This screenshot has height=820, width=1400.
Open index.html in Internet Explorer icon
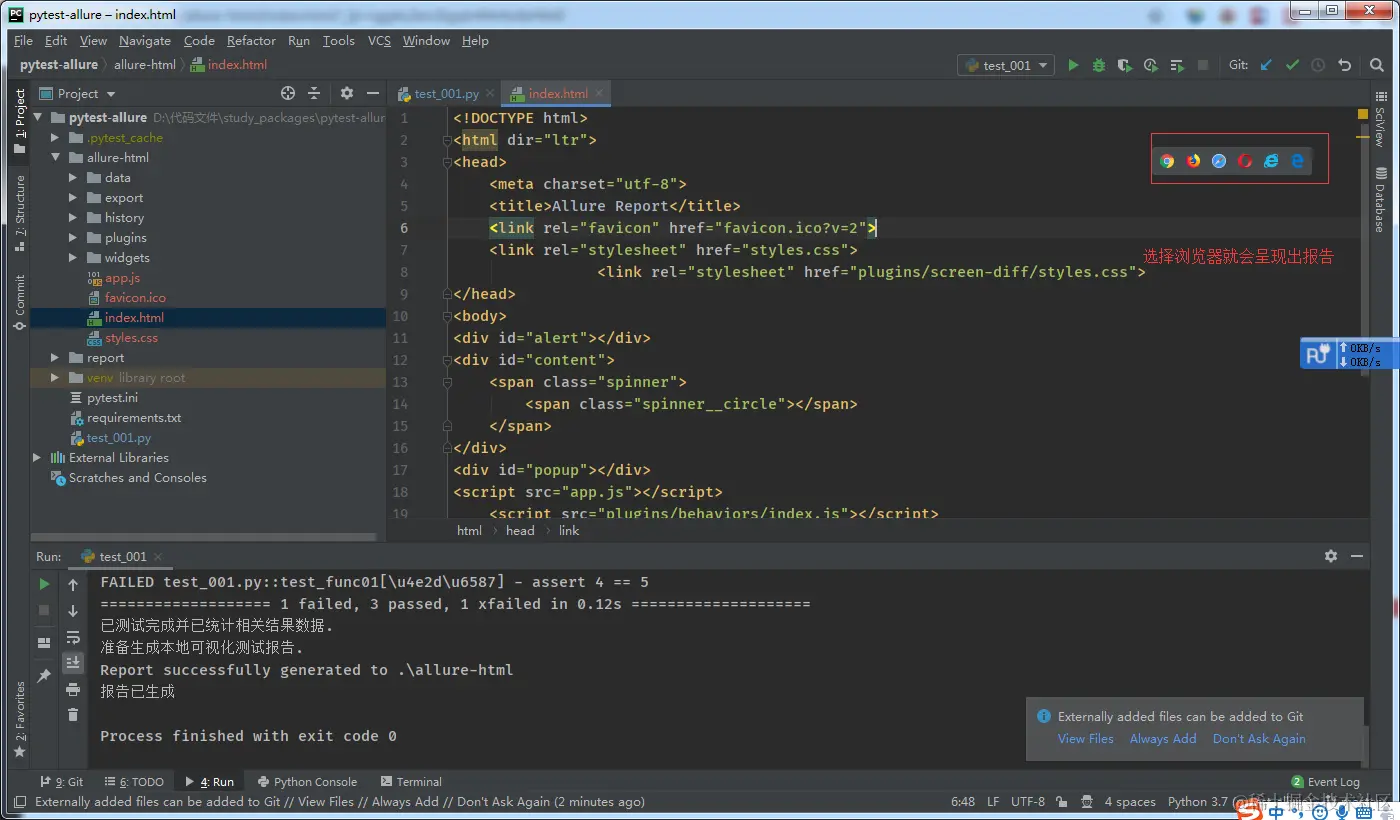(1271, 161)
